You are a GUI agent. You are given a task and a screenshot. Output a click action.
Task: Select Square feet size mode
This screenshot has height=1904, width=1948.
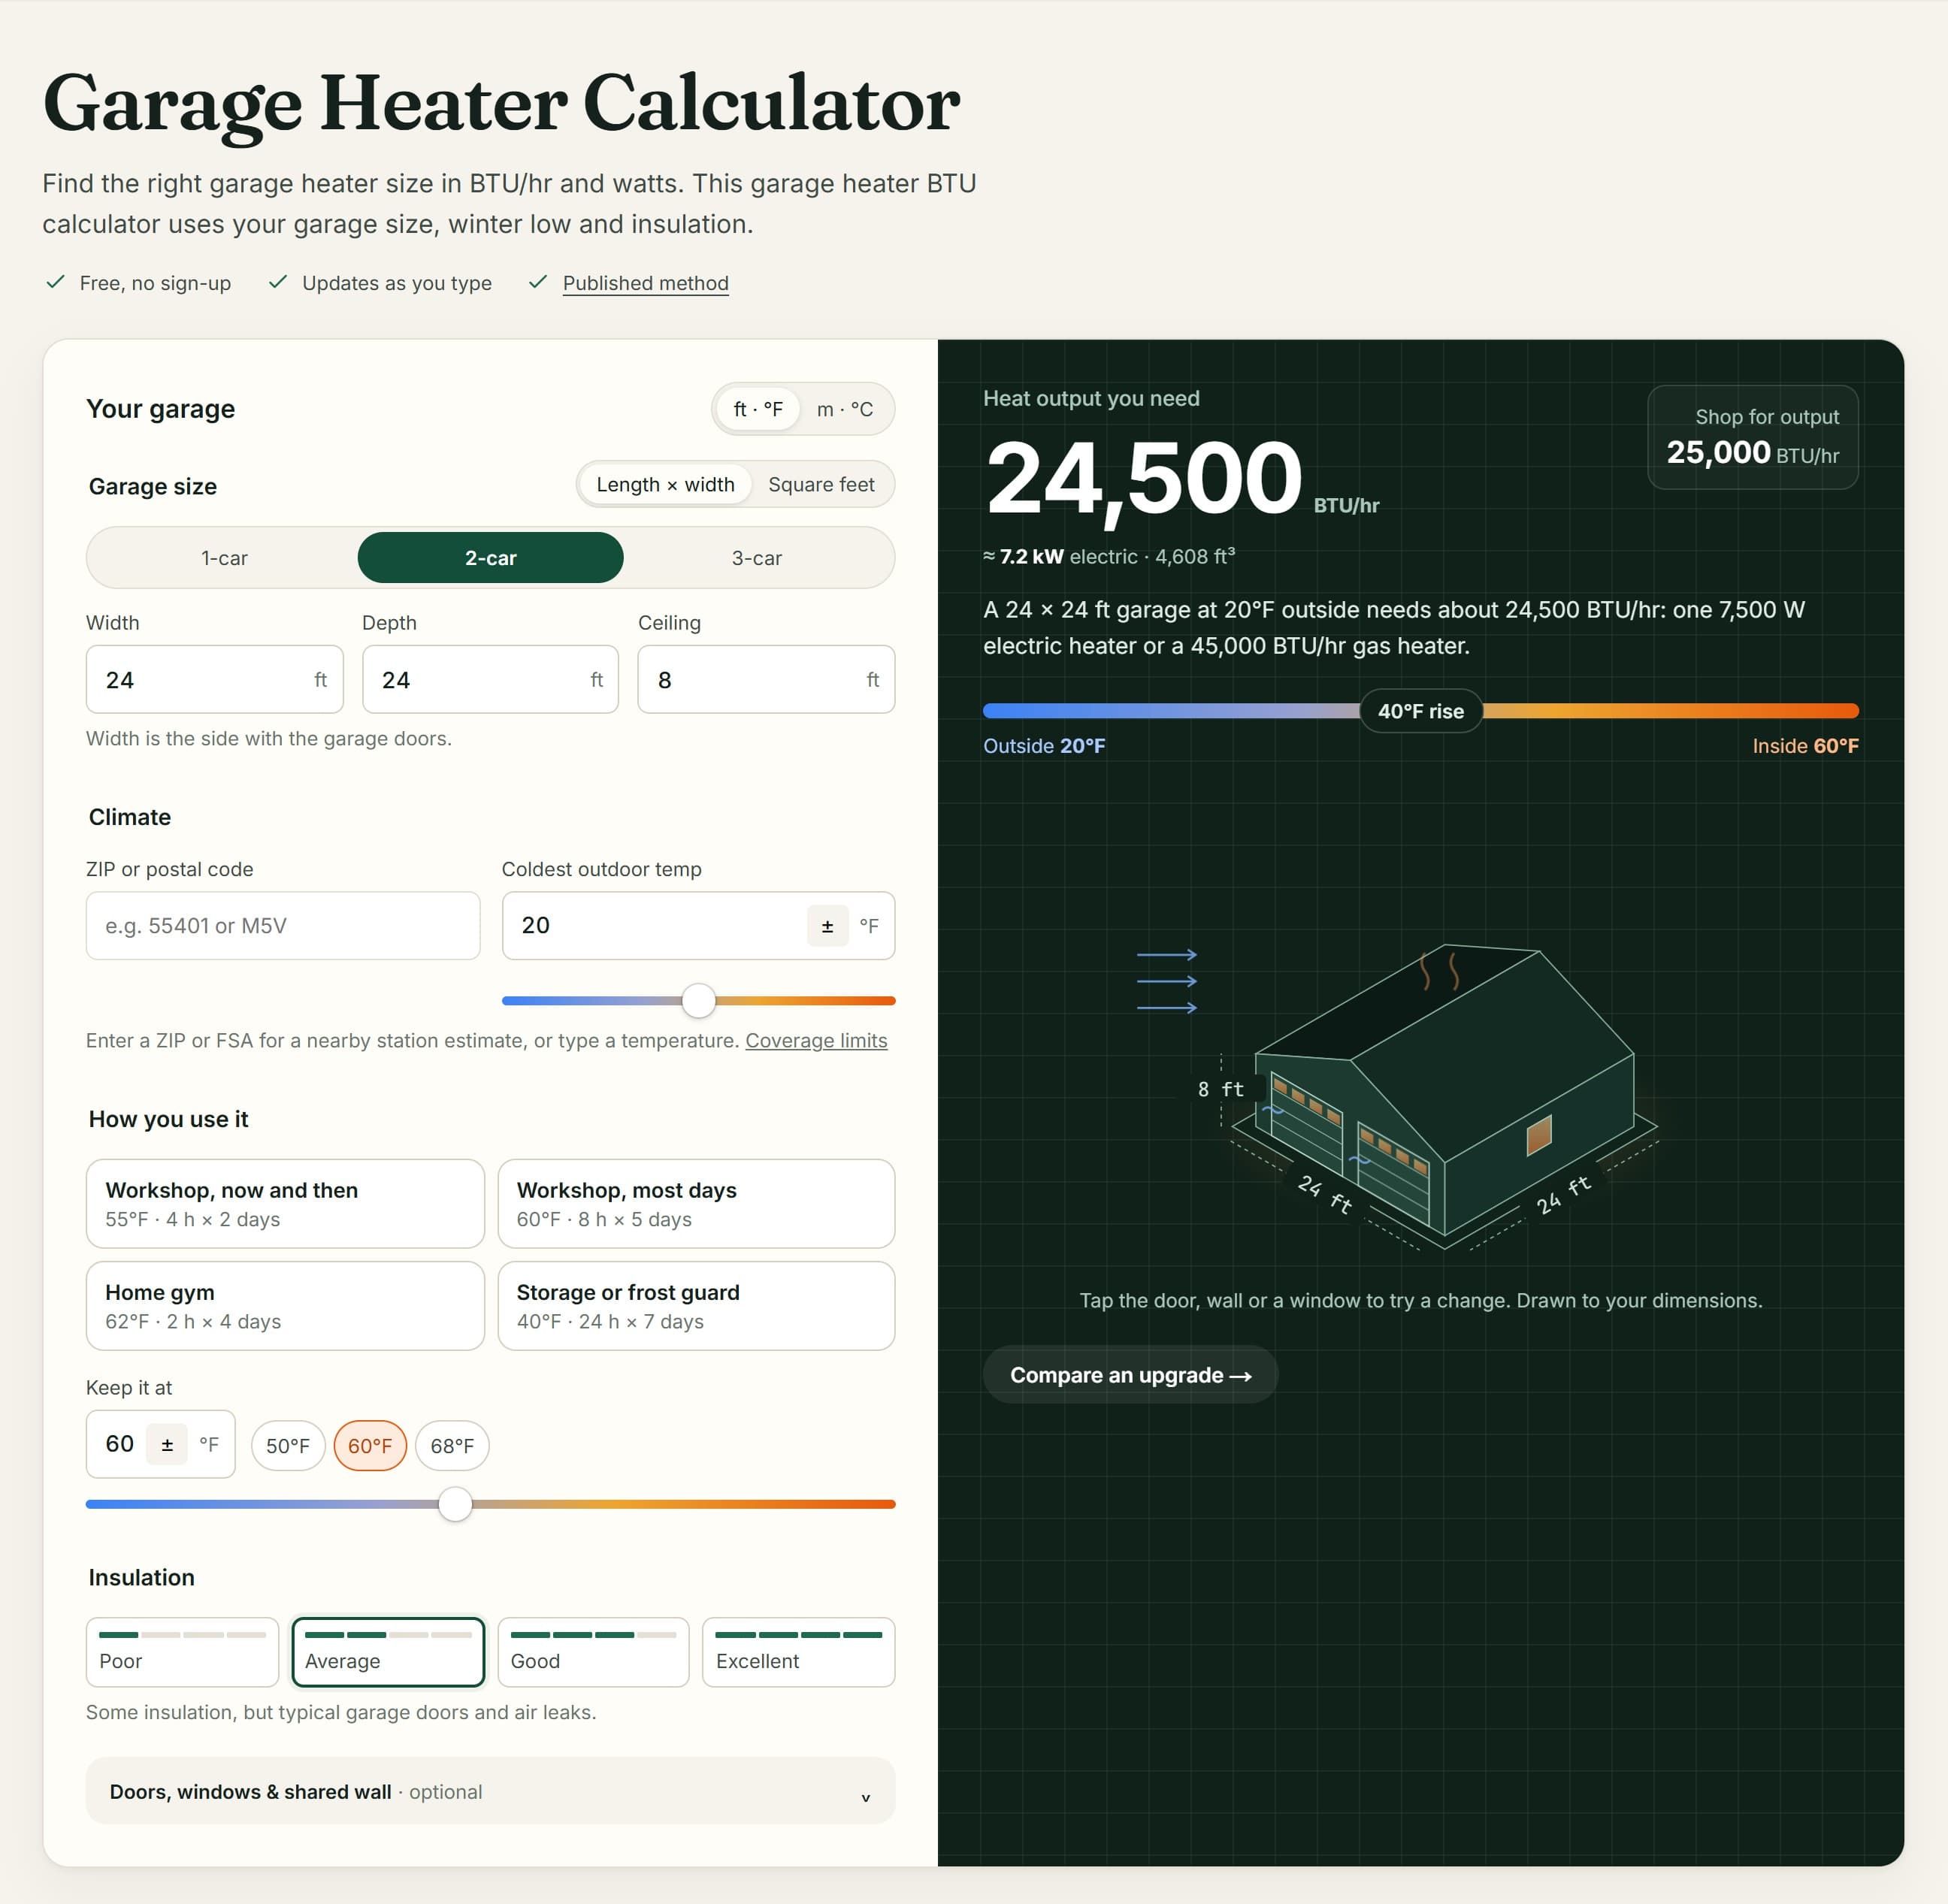tap(821, 485)
